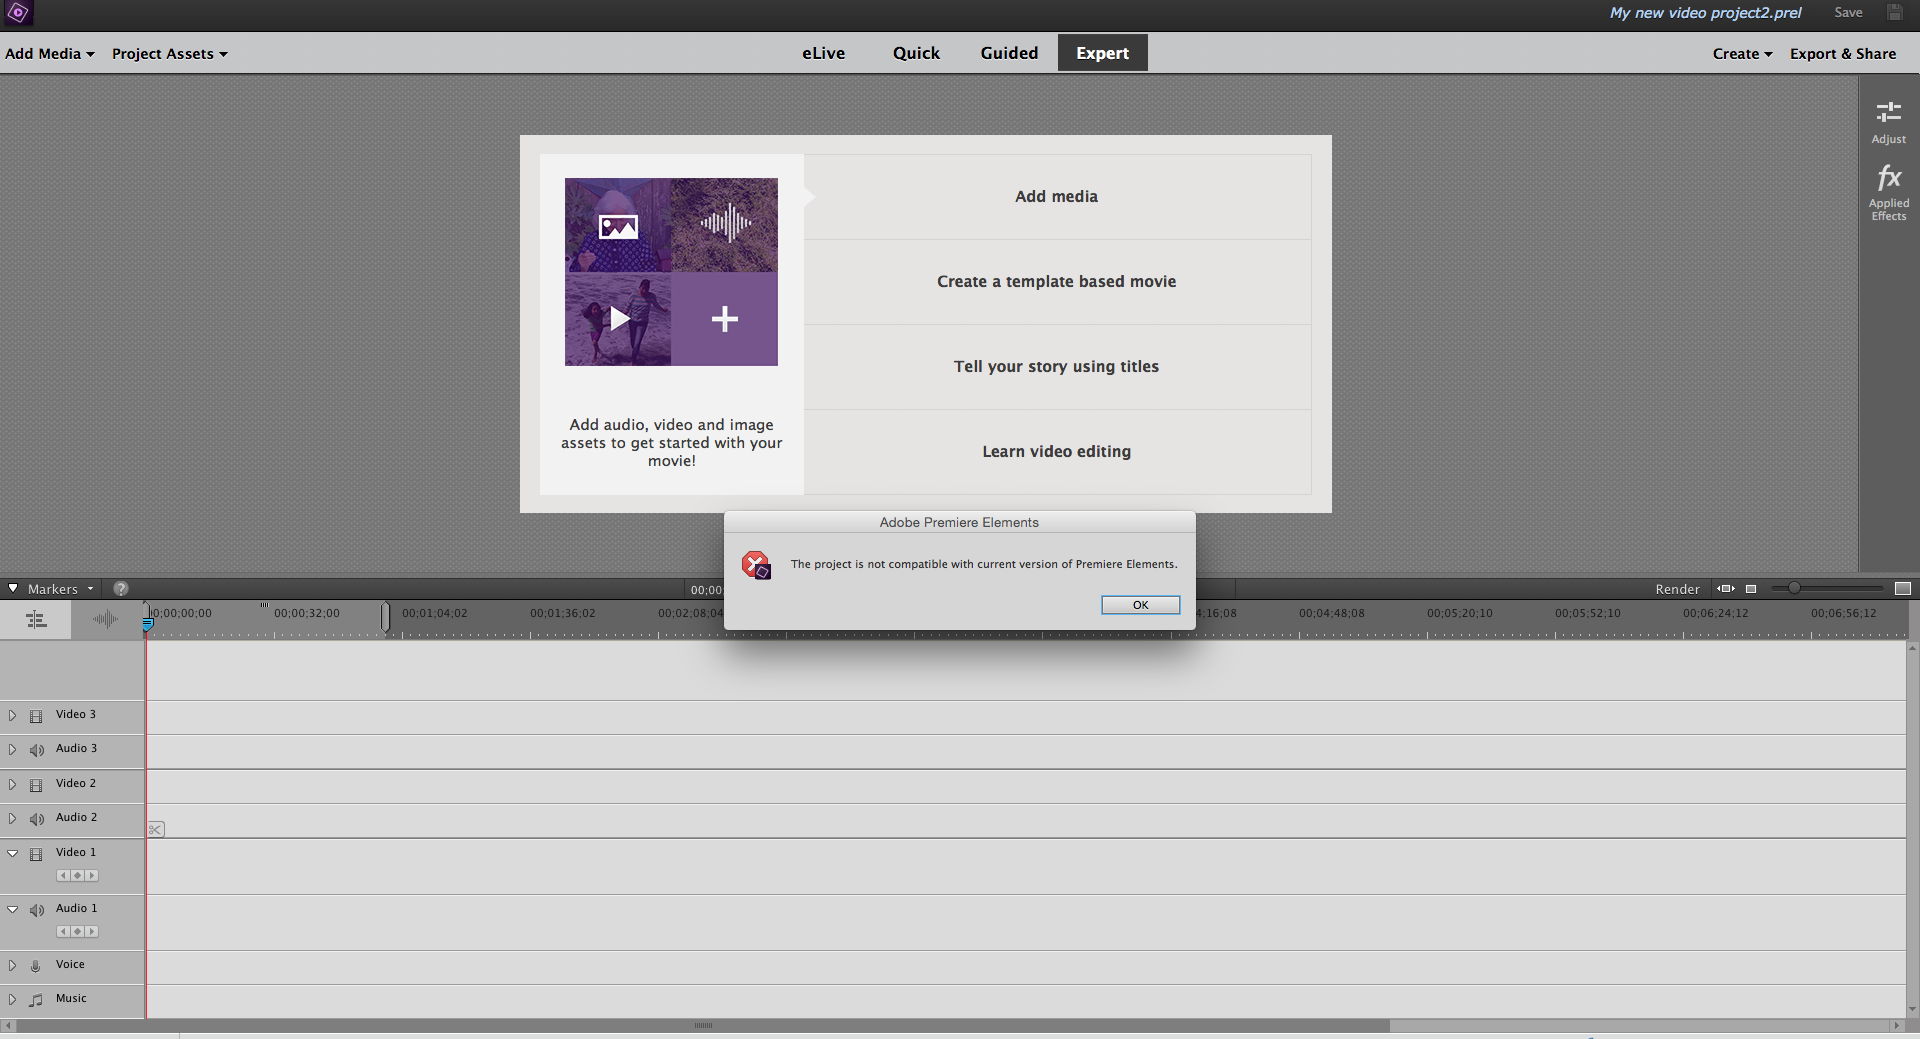Click the vertical track scroll down arrow
Image resolution: width=1920 pixels, height=1039 pixels.
(x=1912, y=1010)
